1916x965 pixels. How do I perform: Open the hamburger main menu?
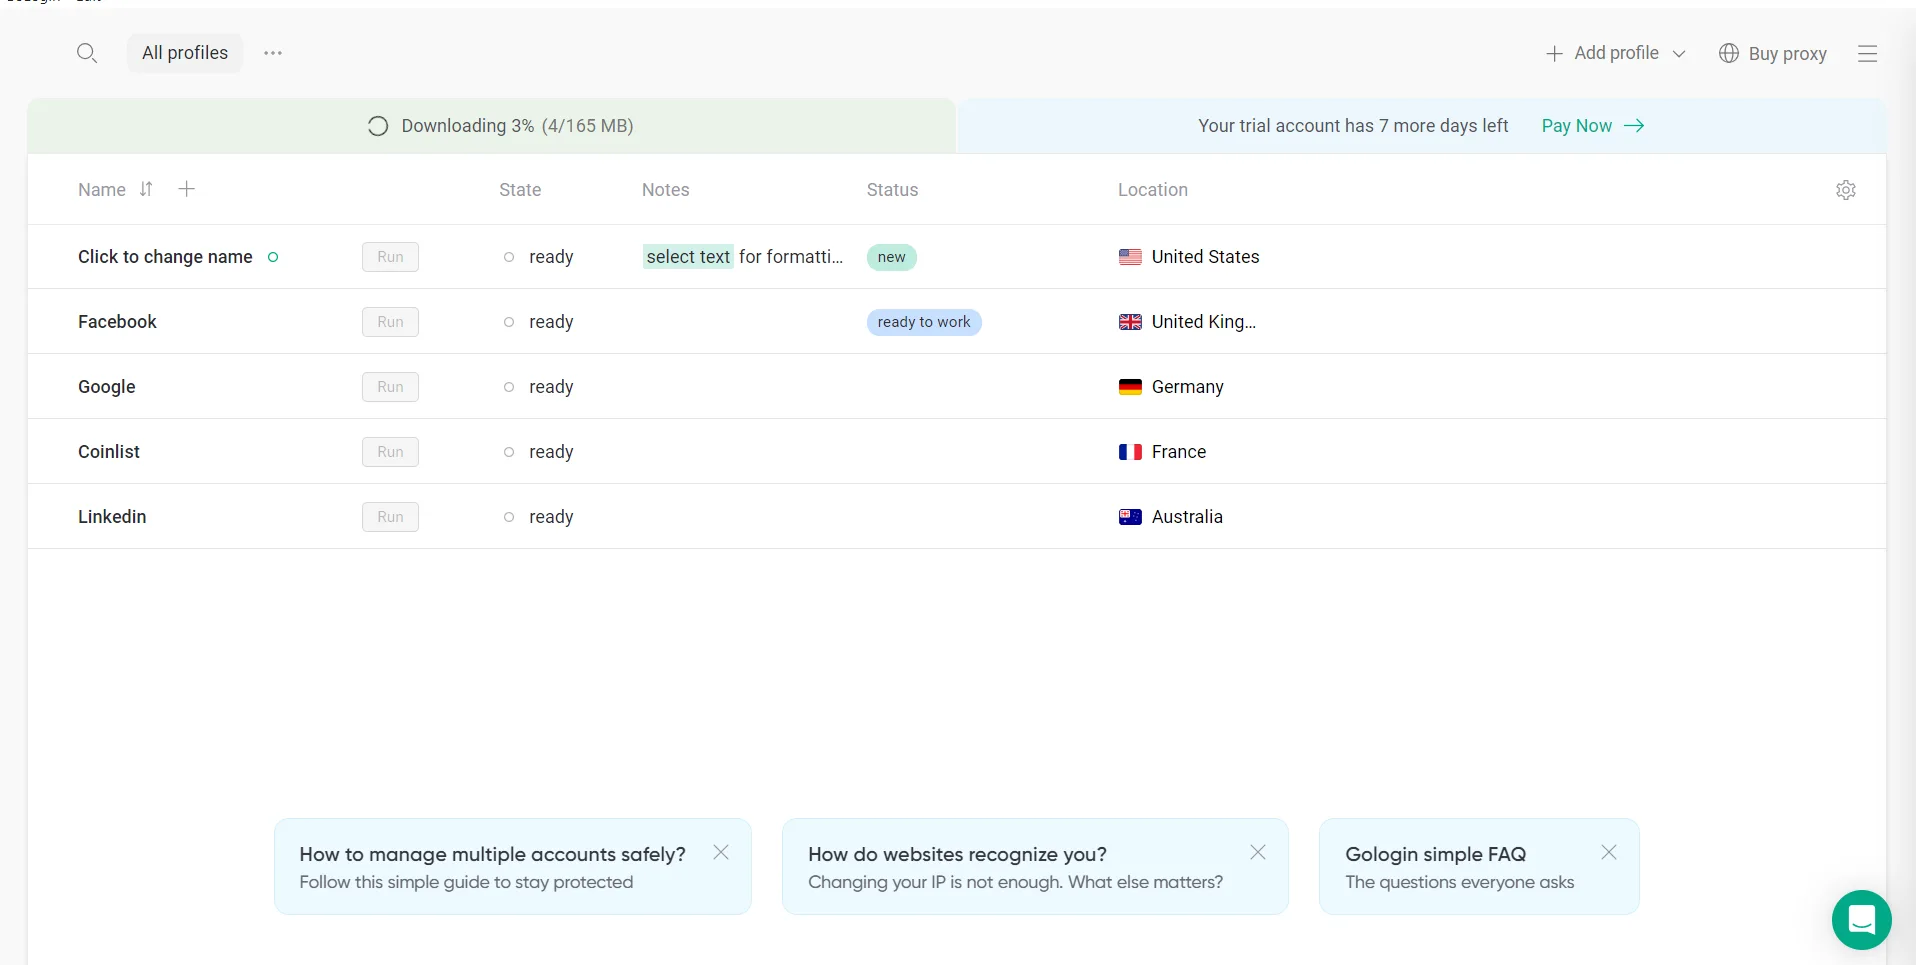(x=1868, y=54)
